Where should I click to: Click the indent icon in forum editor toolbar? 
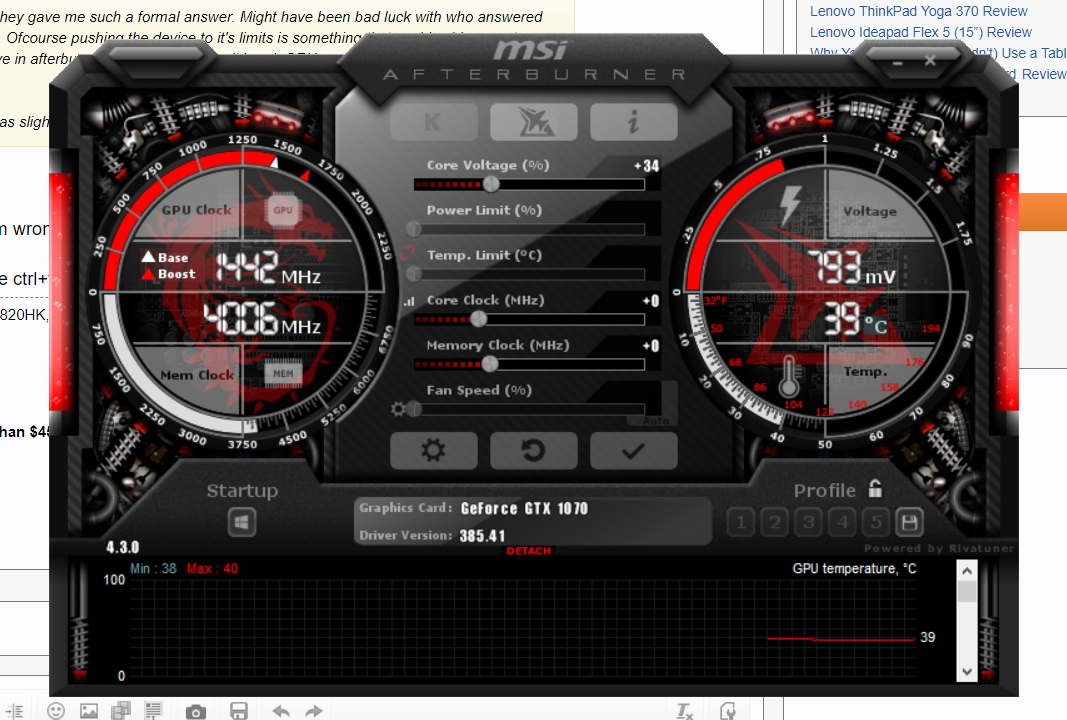(14, 711)
